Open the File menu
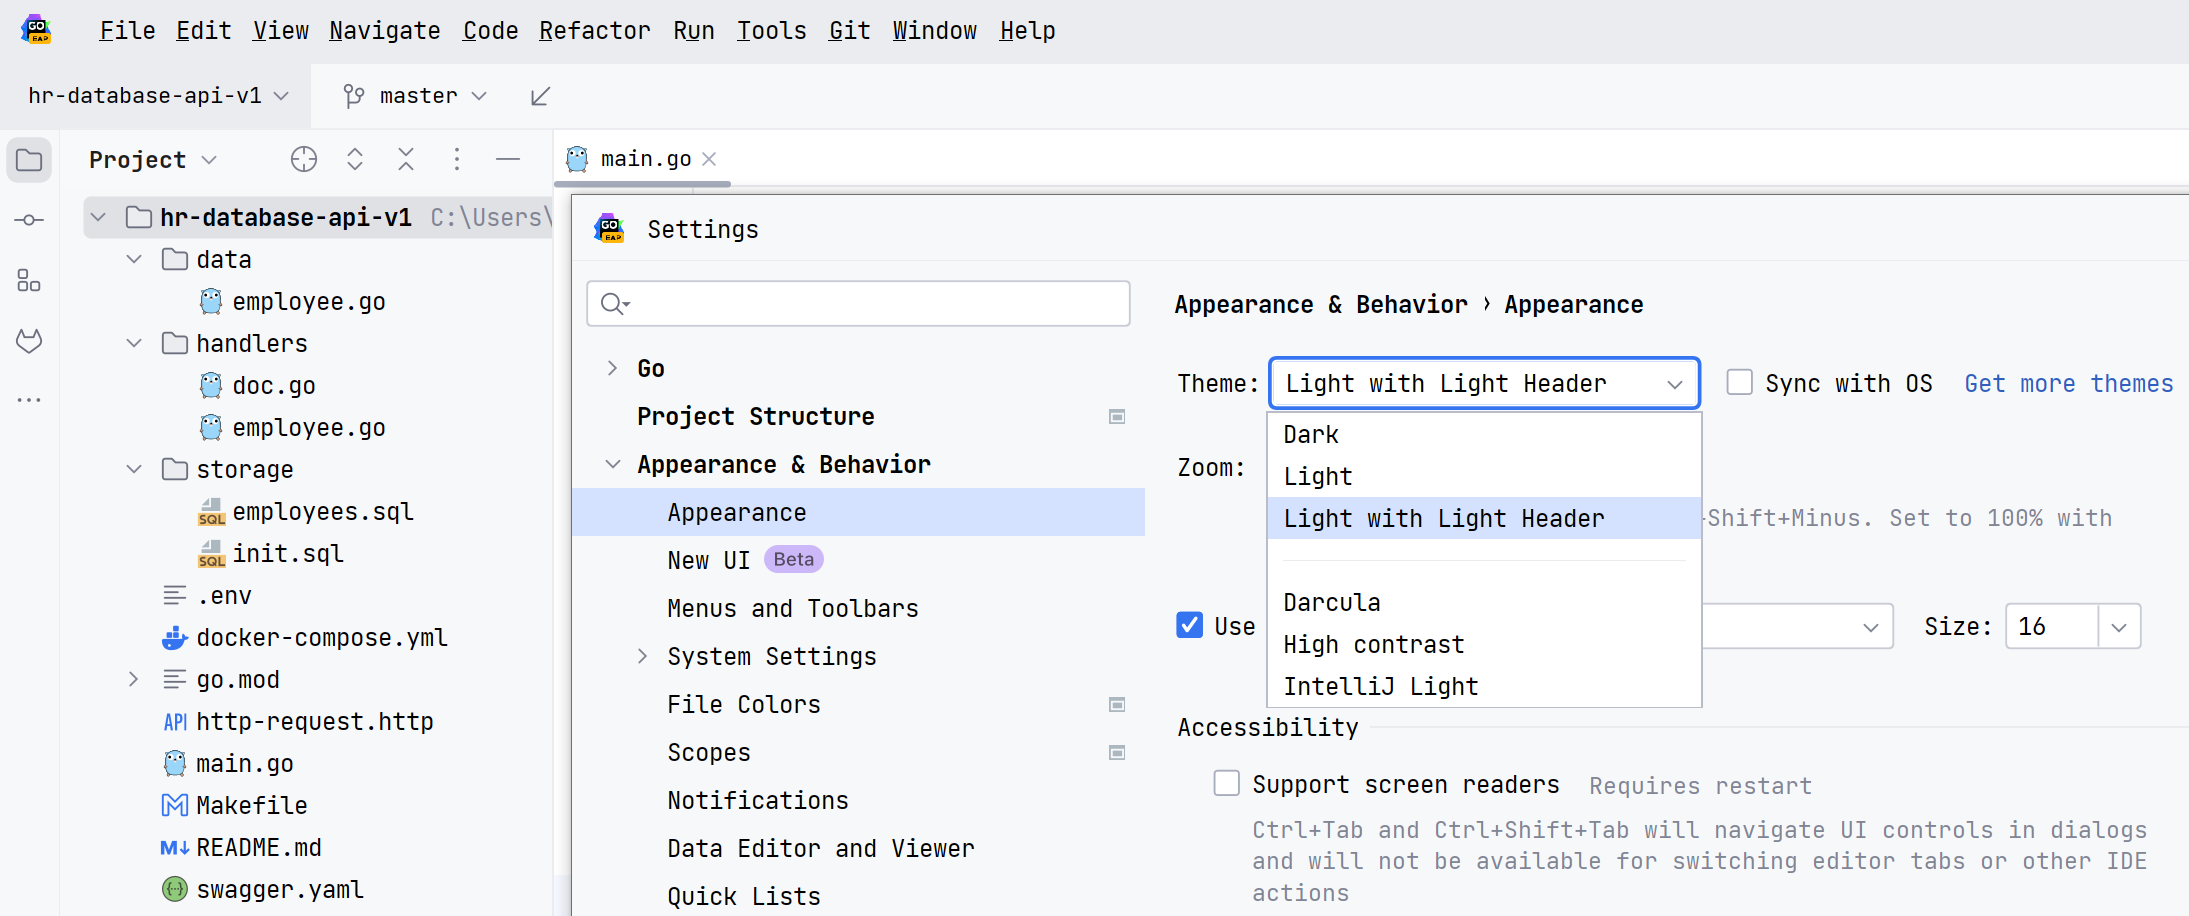 (127, 31)
